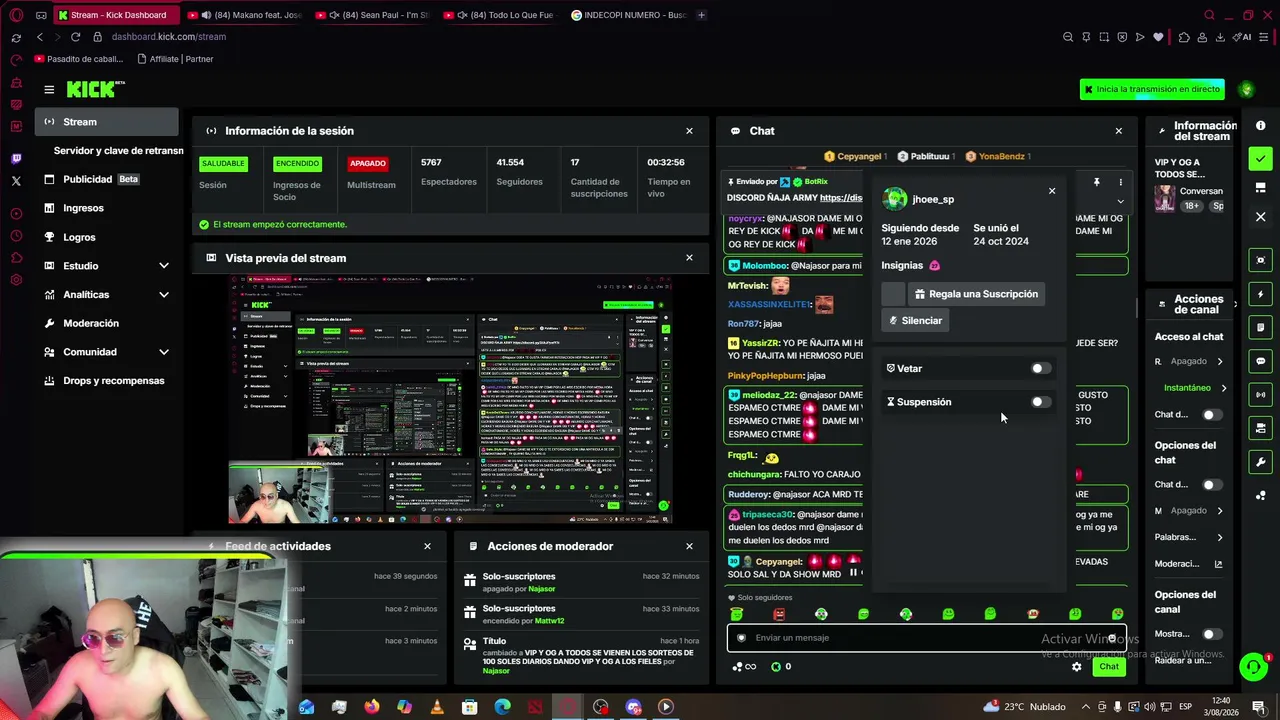Toggle the Vetar switch for jhoee_sp

1041,368
